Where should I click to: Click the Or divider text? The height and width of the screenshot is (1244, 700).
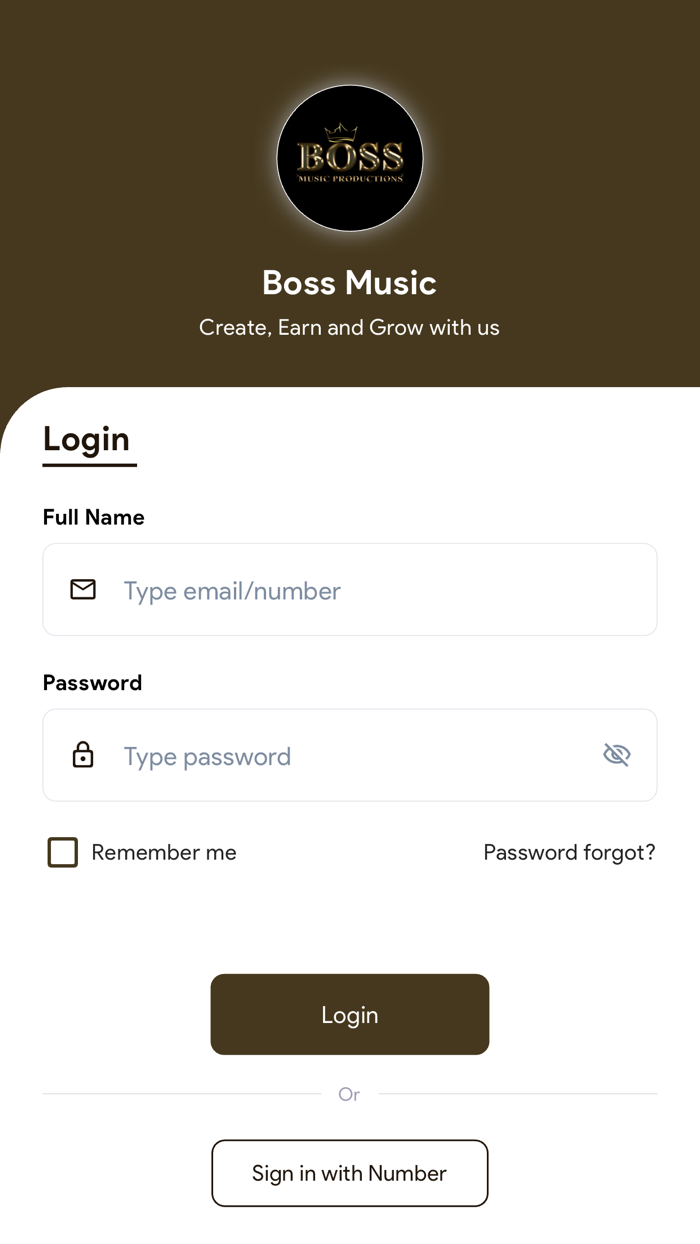point(349,1094)
